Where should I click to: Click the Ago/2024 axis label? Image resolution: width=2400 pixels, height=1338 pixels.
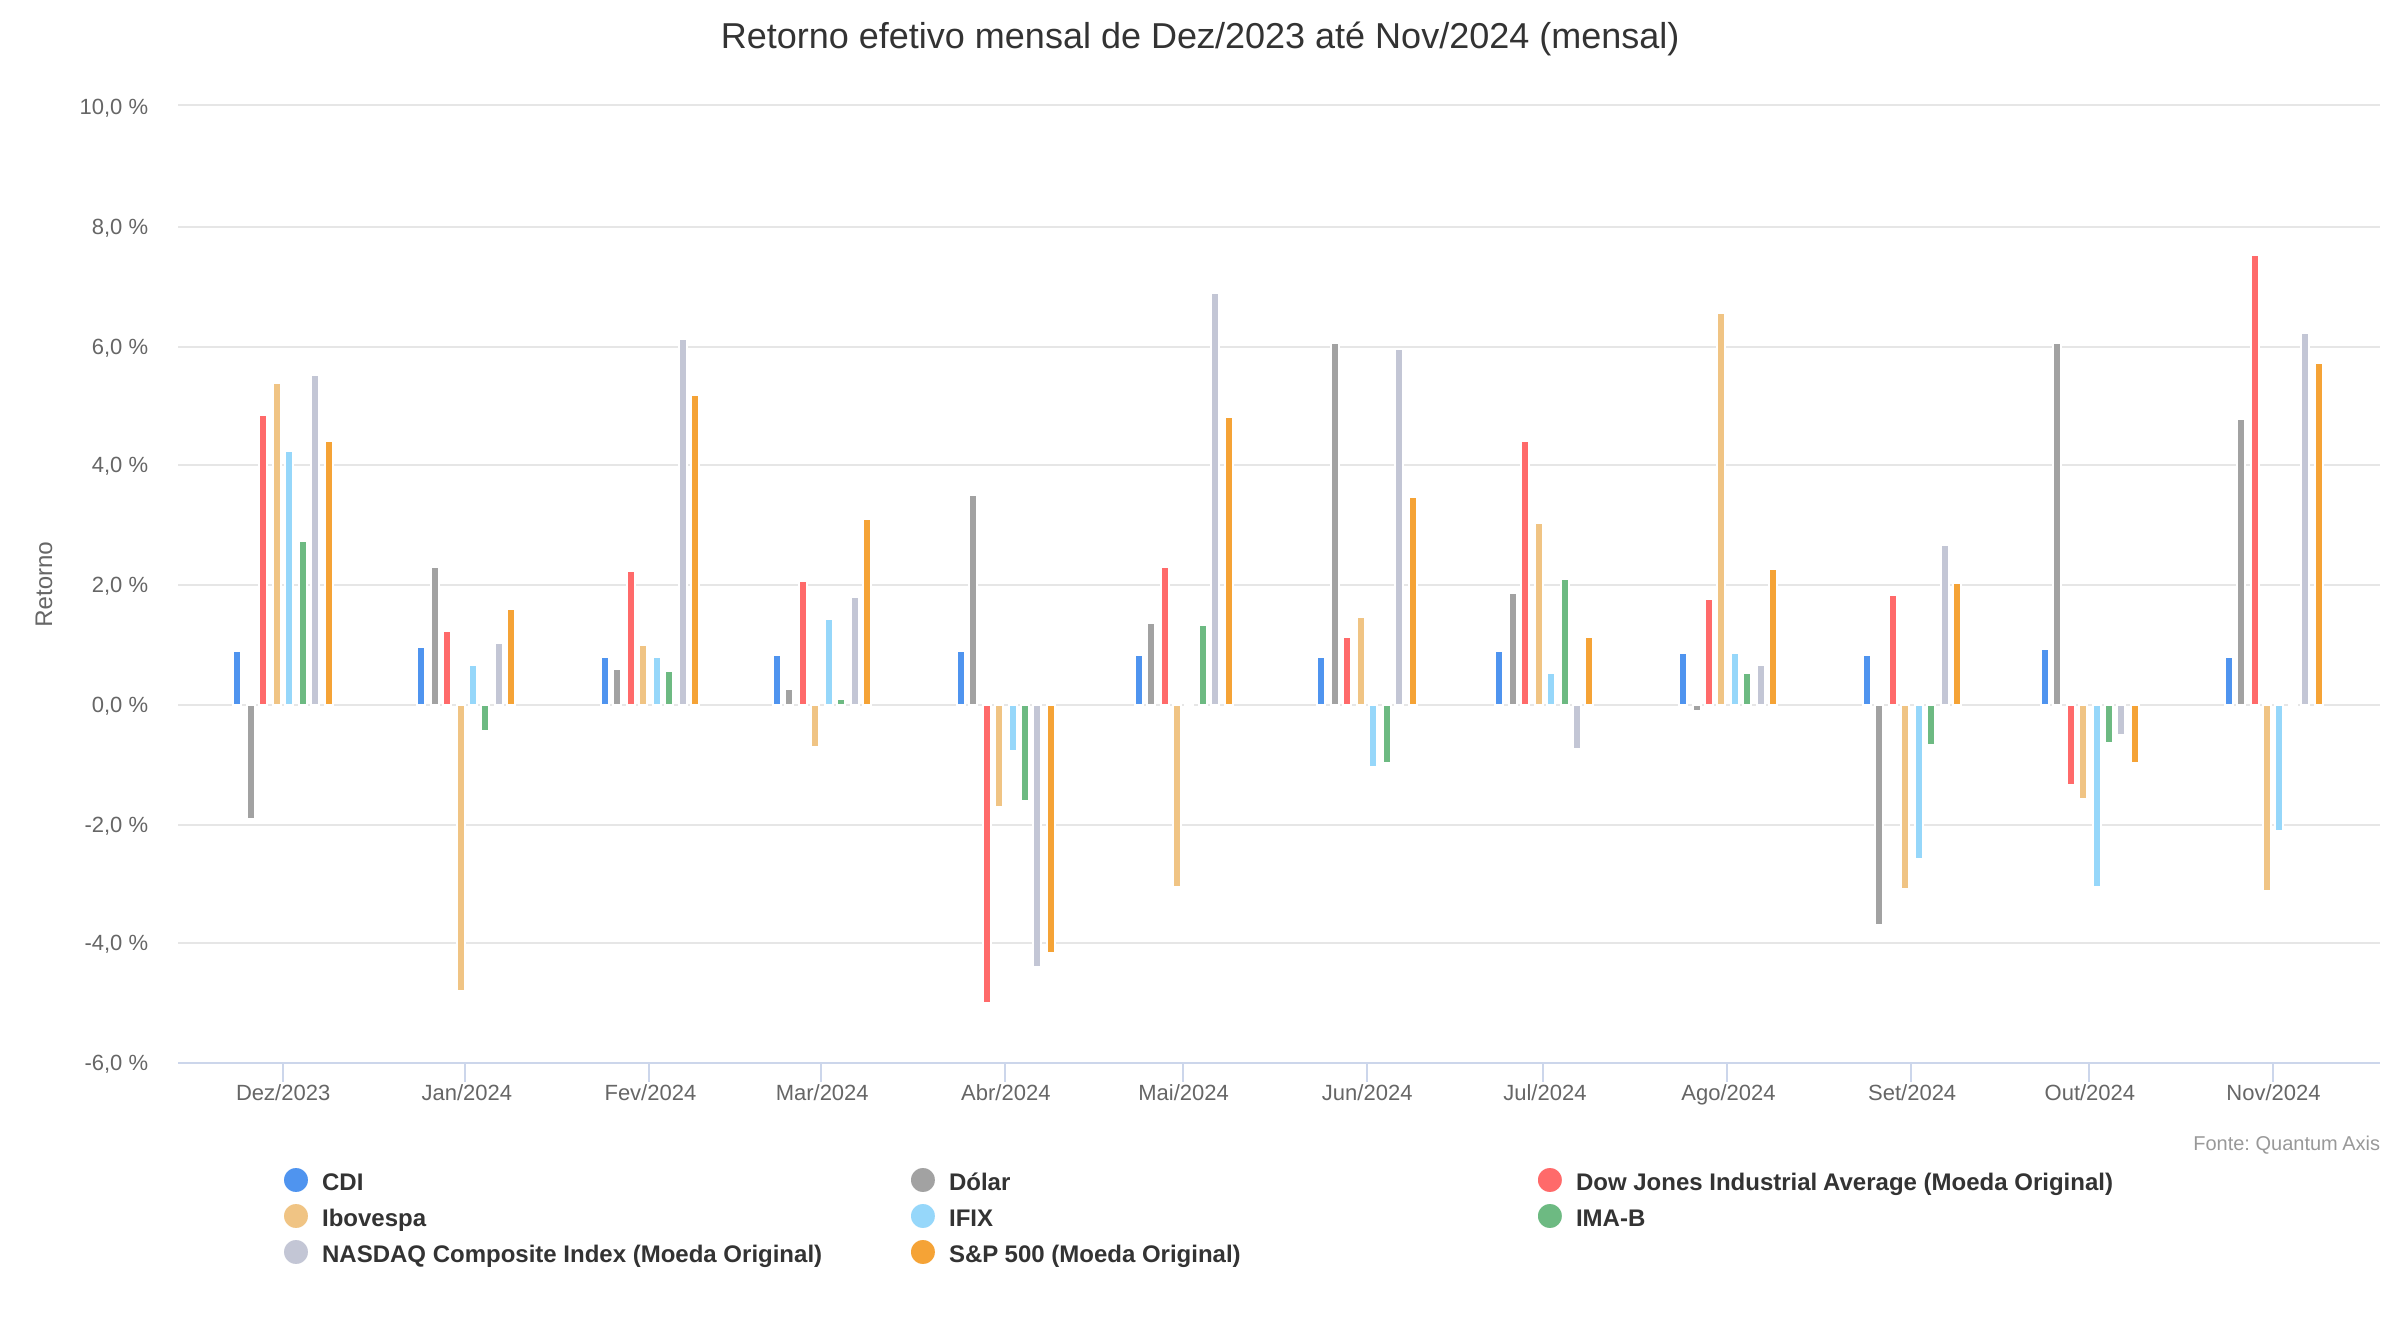[x=1728, y=1093]
